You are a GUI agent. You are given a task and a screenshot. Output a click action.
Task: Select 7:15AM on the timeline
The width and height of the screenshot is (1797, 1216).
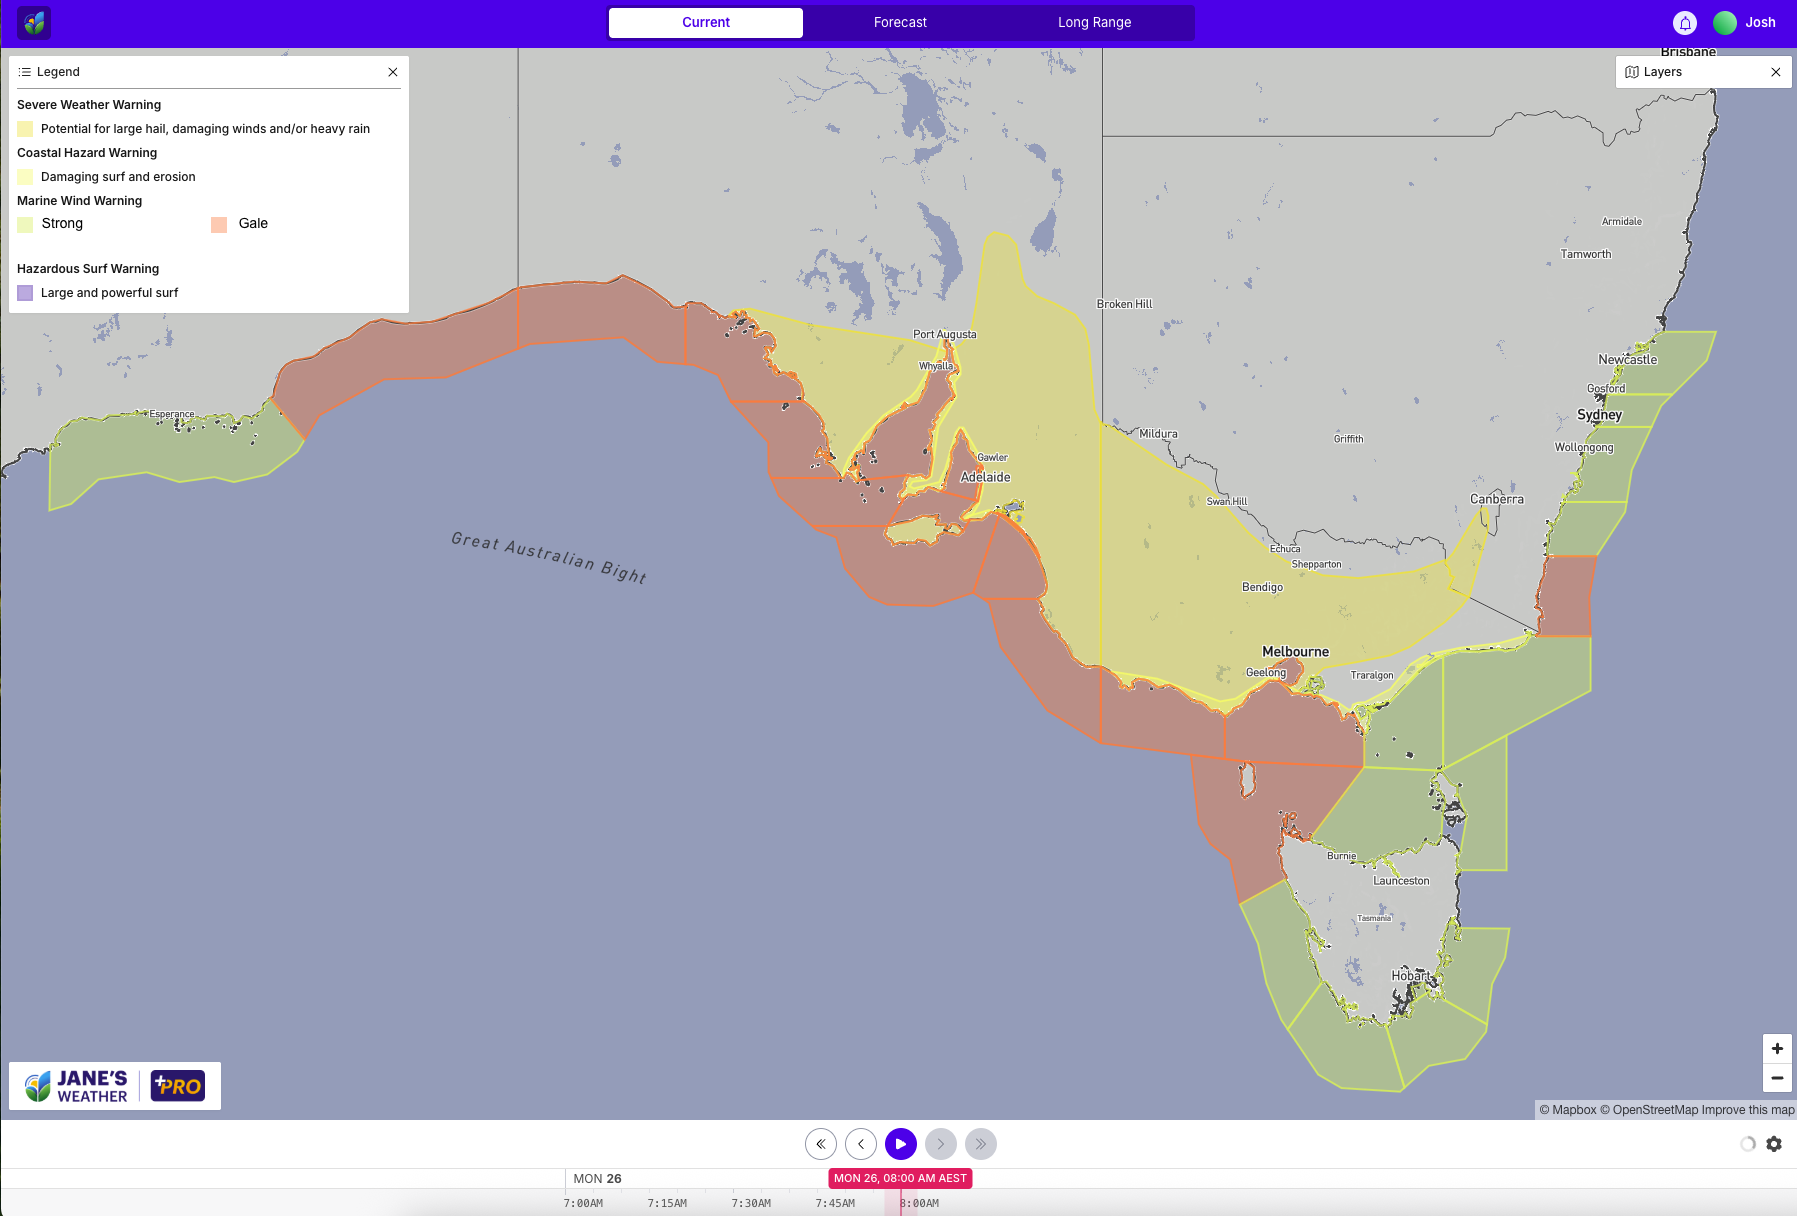pos(667,1203)
